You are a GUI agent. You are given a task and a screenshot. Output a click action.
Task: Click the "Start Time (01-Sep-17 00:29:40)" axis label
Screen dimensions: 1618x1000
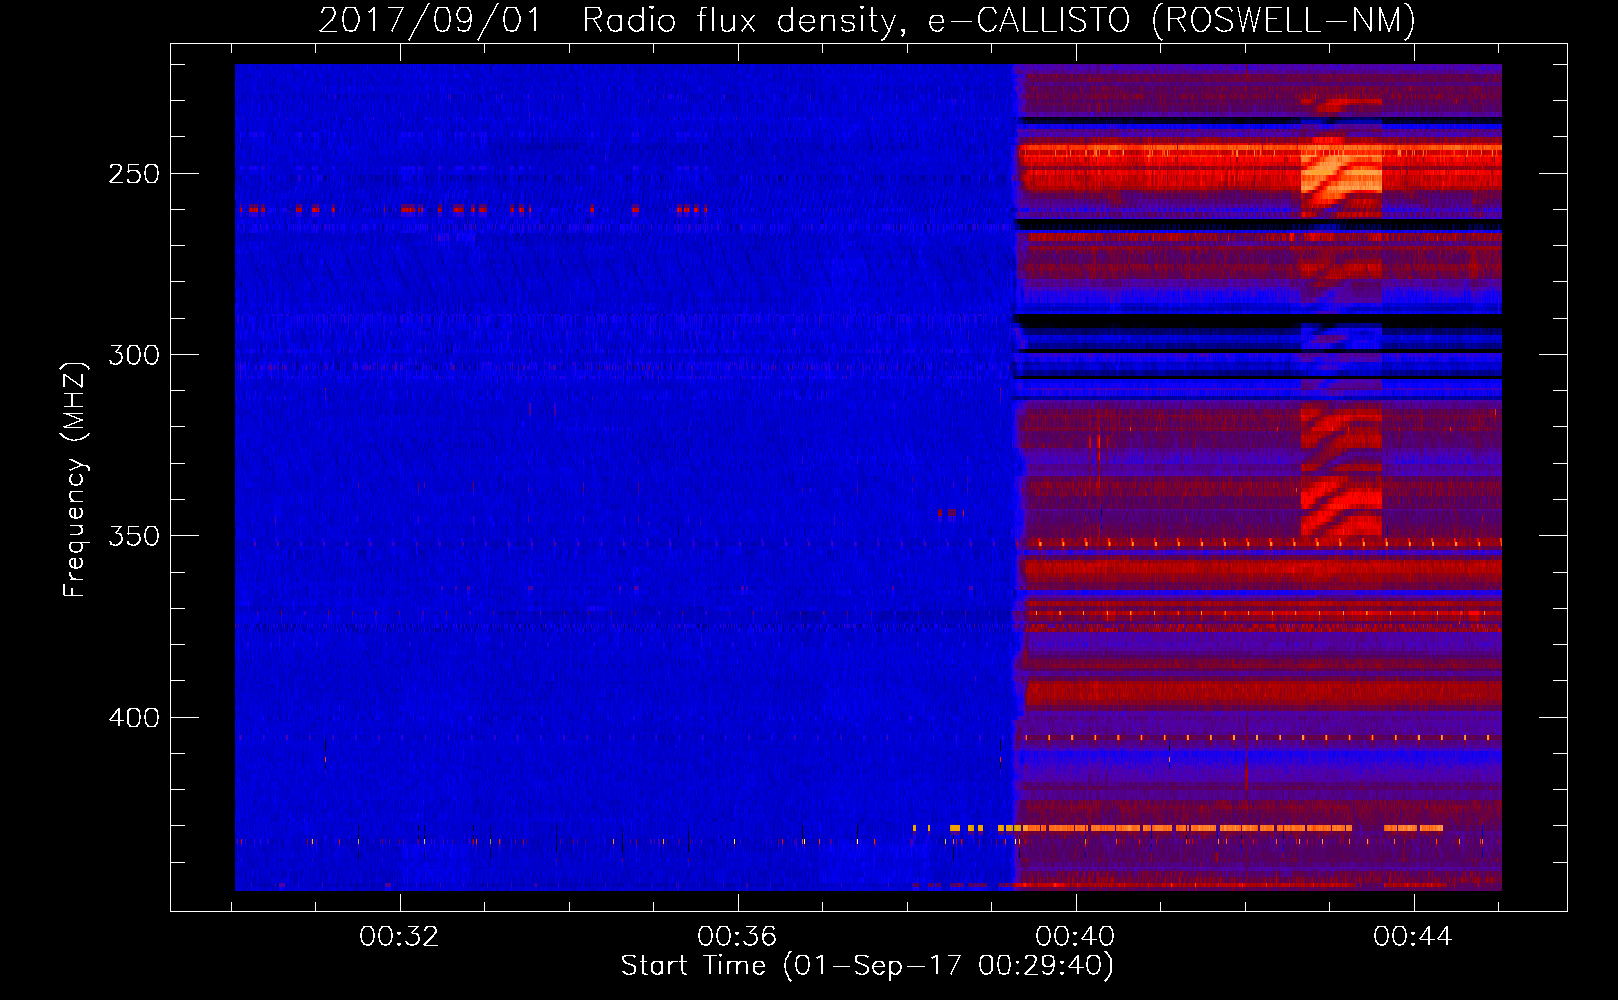(867, 966)
